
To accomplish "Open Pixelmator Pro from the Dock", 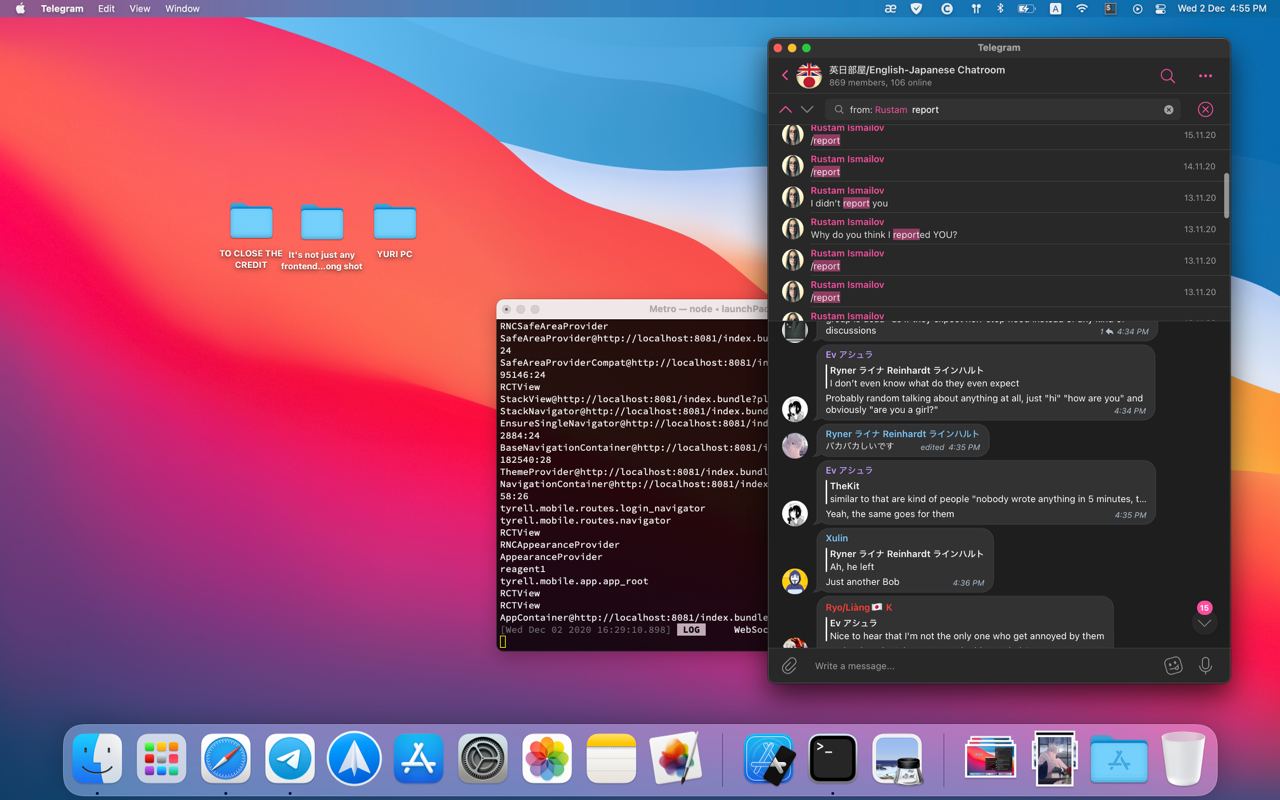I will coord(675,758).
